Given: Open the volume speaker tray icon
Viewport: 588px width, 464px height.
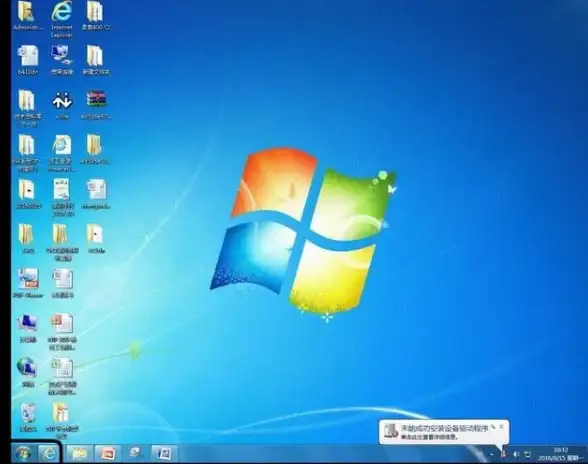Looking at the screenshot, I should 516,454.
